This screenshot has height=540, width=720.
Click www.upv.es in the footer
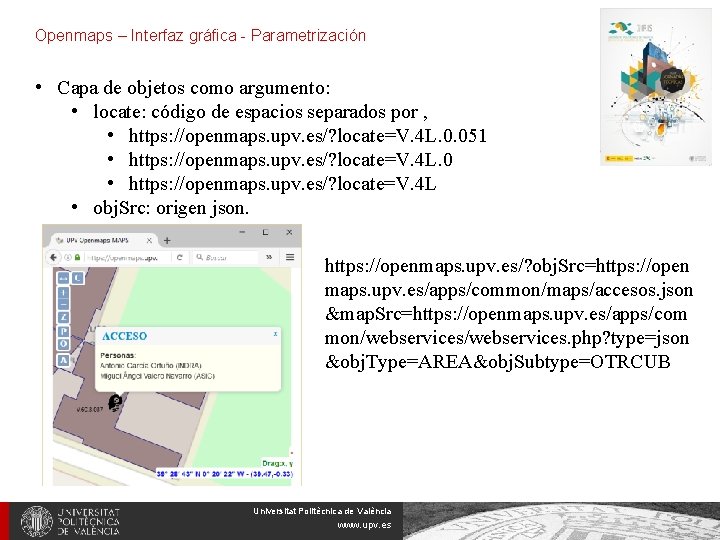364,525
